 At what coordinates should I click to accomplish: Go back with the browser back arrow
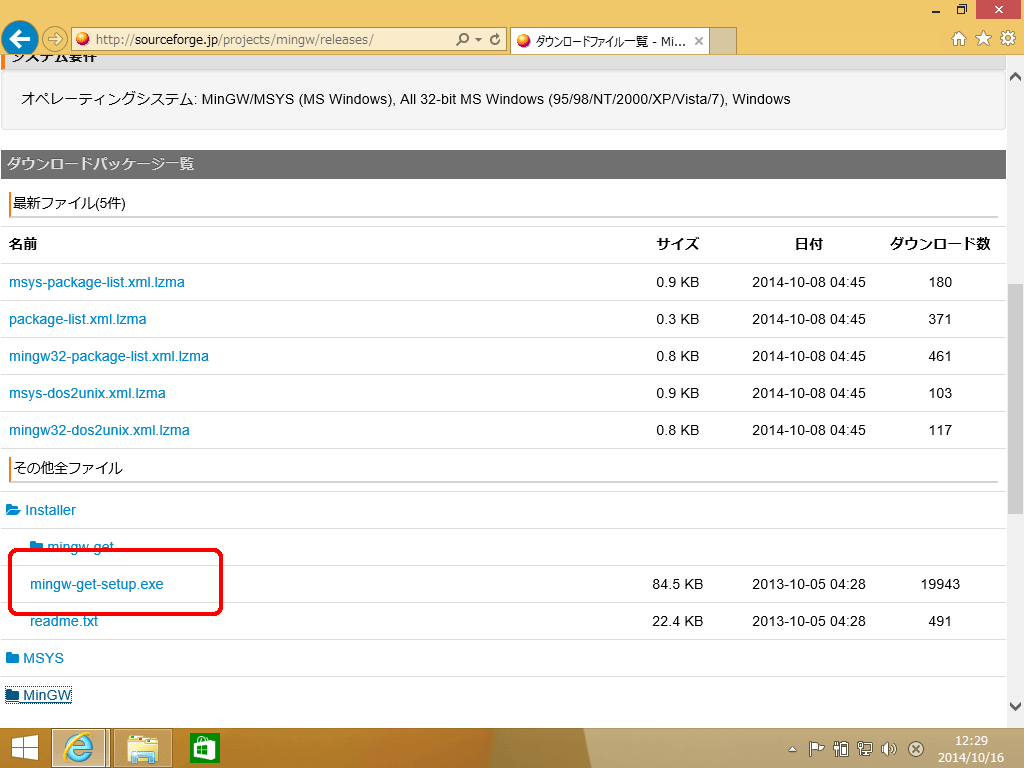(x=20, y=39)
